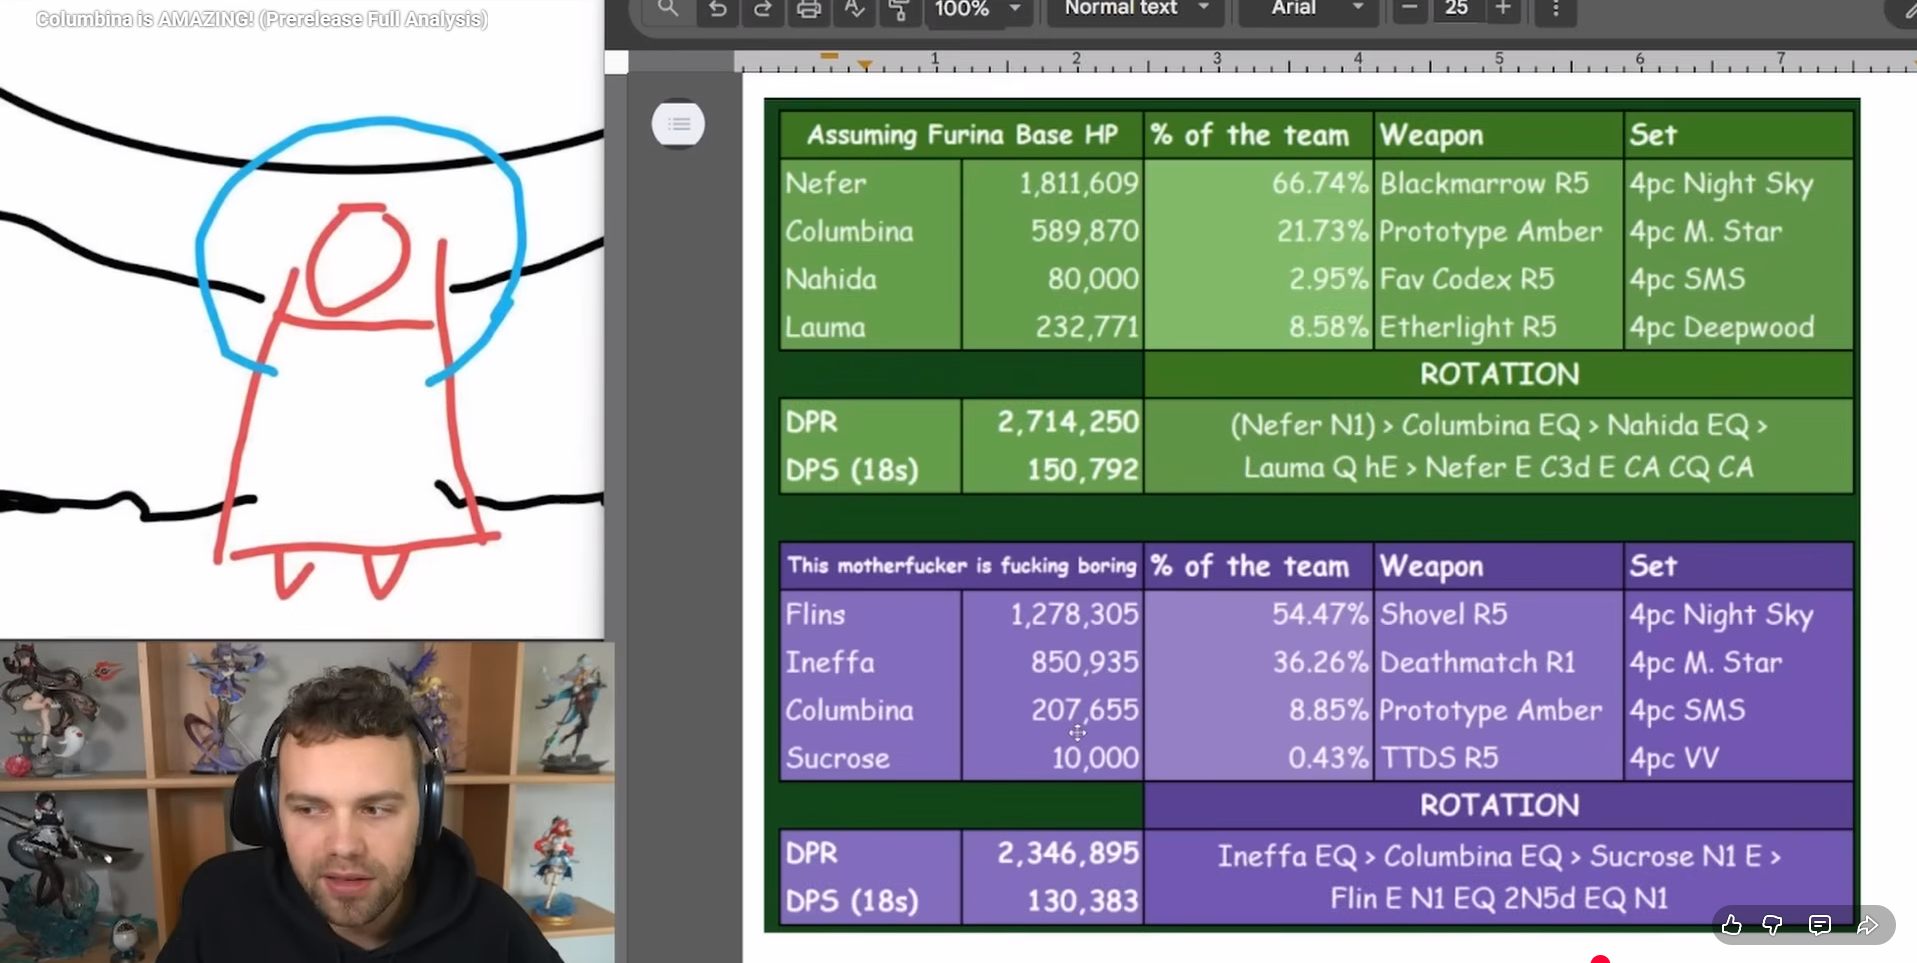This screenshot has width=1917, height=963.
Task: Click the 0.43% team share cell
Action: 1259,758
